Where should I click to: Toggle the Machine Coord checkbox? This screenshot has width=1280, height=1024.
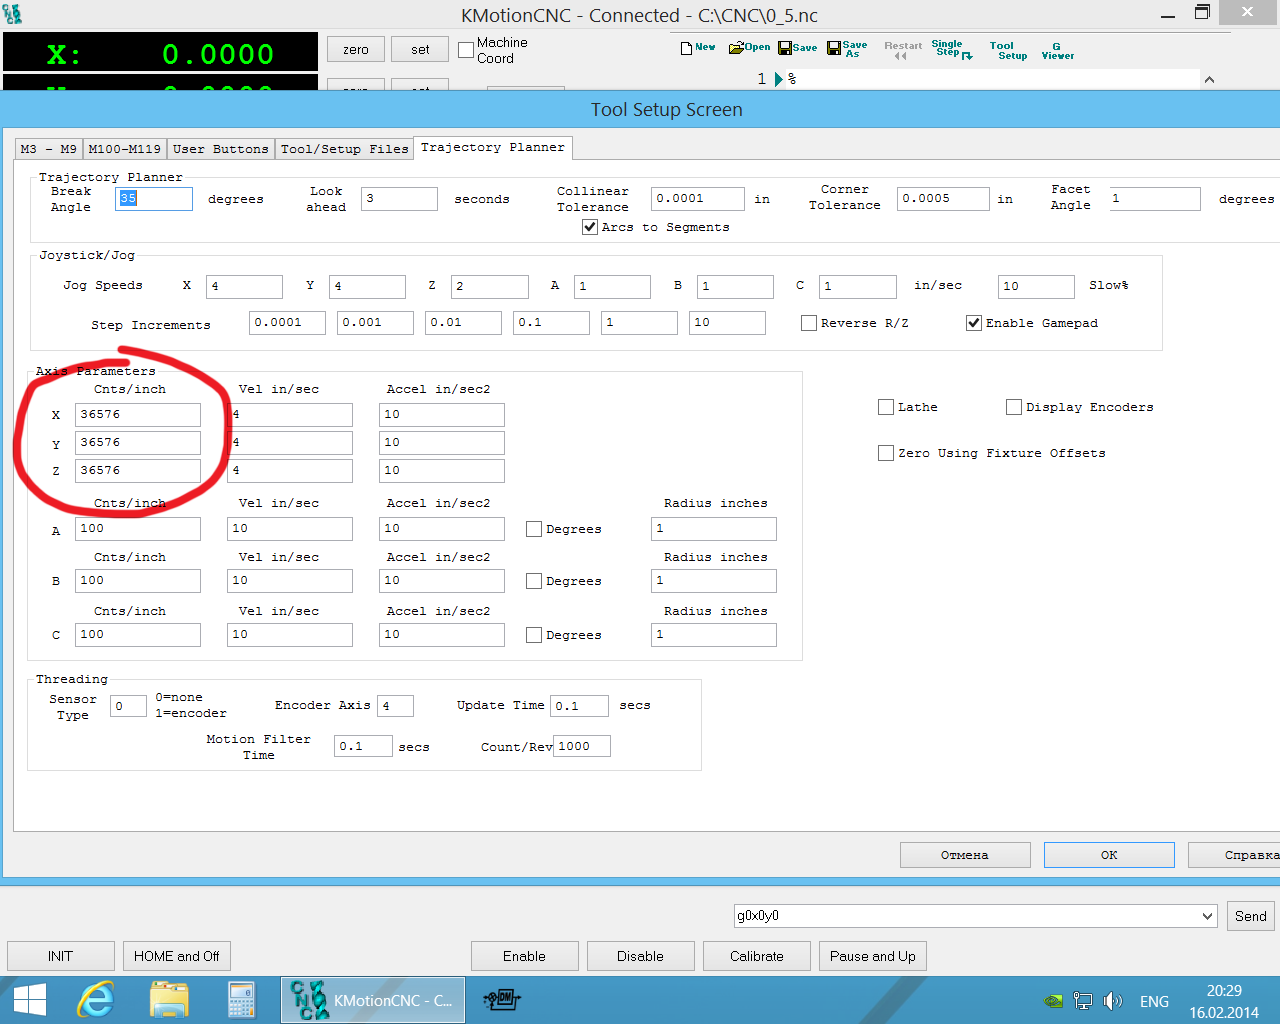point(466,50)
